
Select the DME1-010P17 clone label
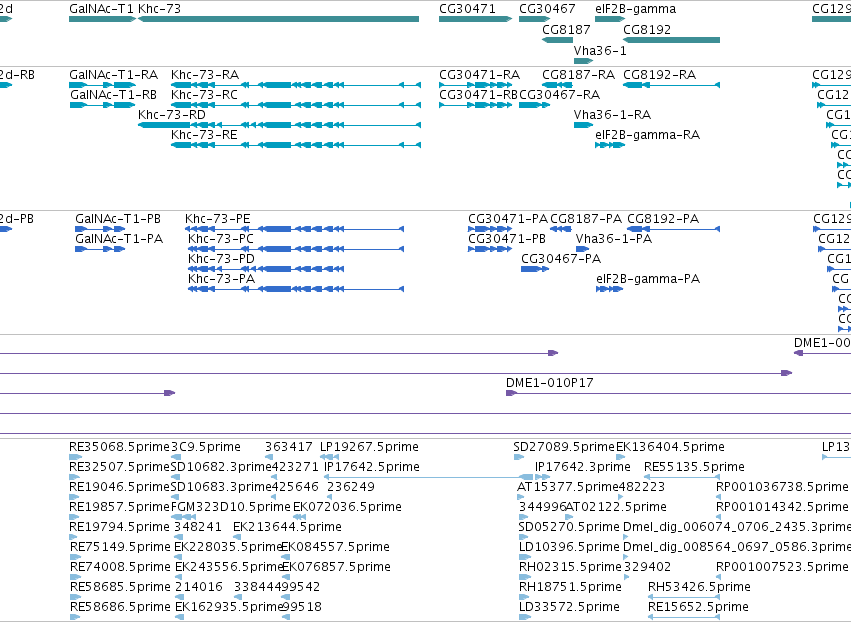click(550, 383)
